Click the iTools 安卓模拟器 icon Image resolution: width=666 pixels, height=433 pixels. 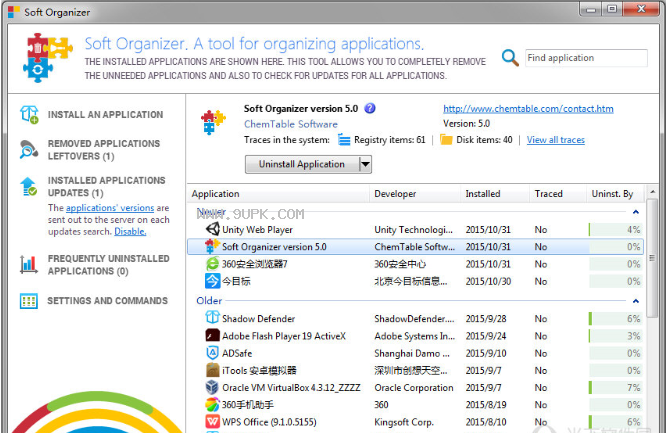click(212, 370)
